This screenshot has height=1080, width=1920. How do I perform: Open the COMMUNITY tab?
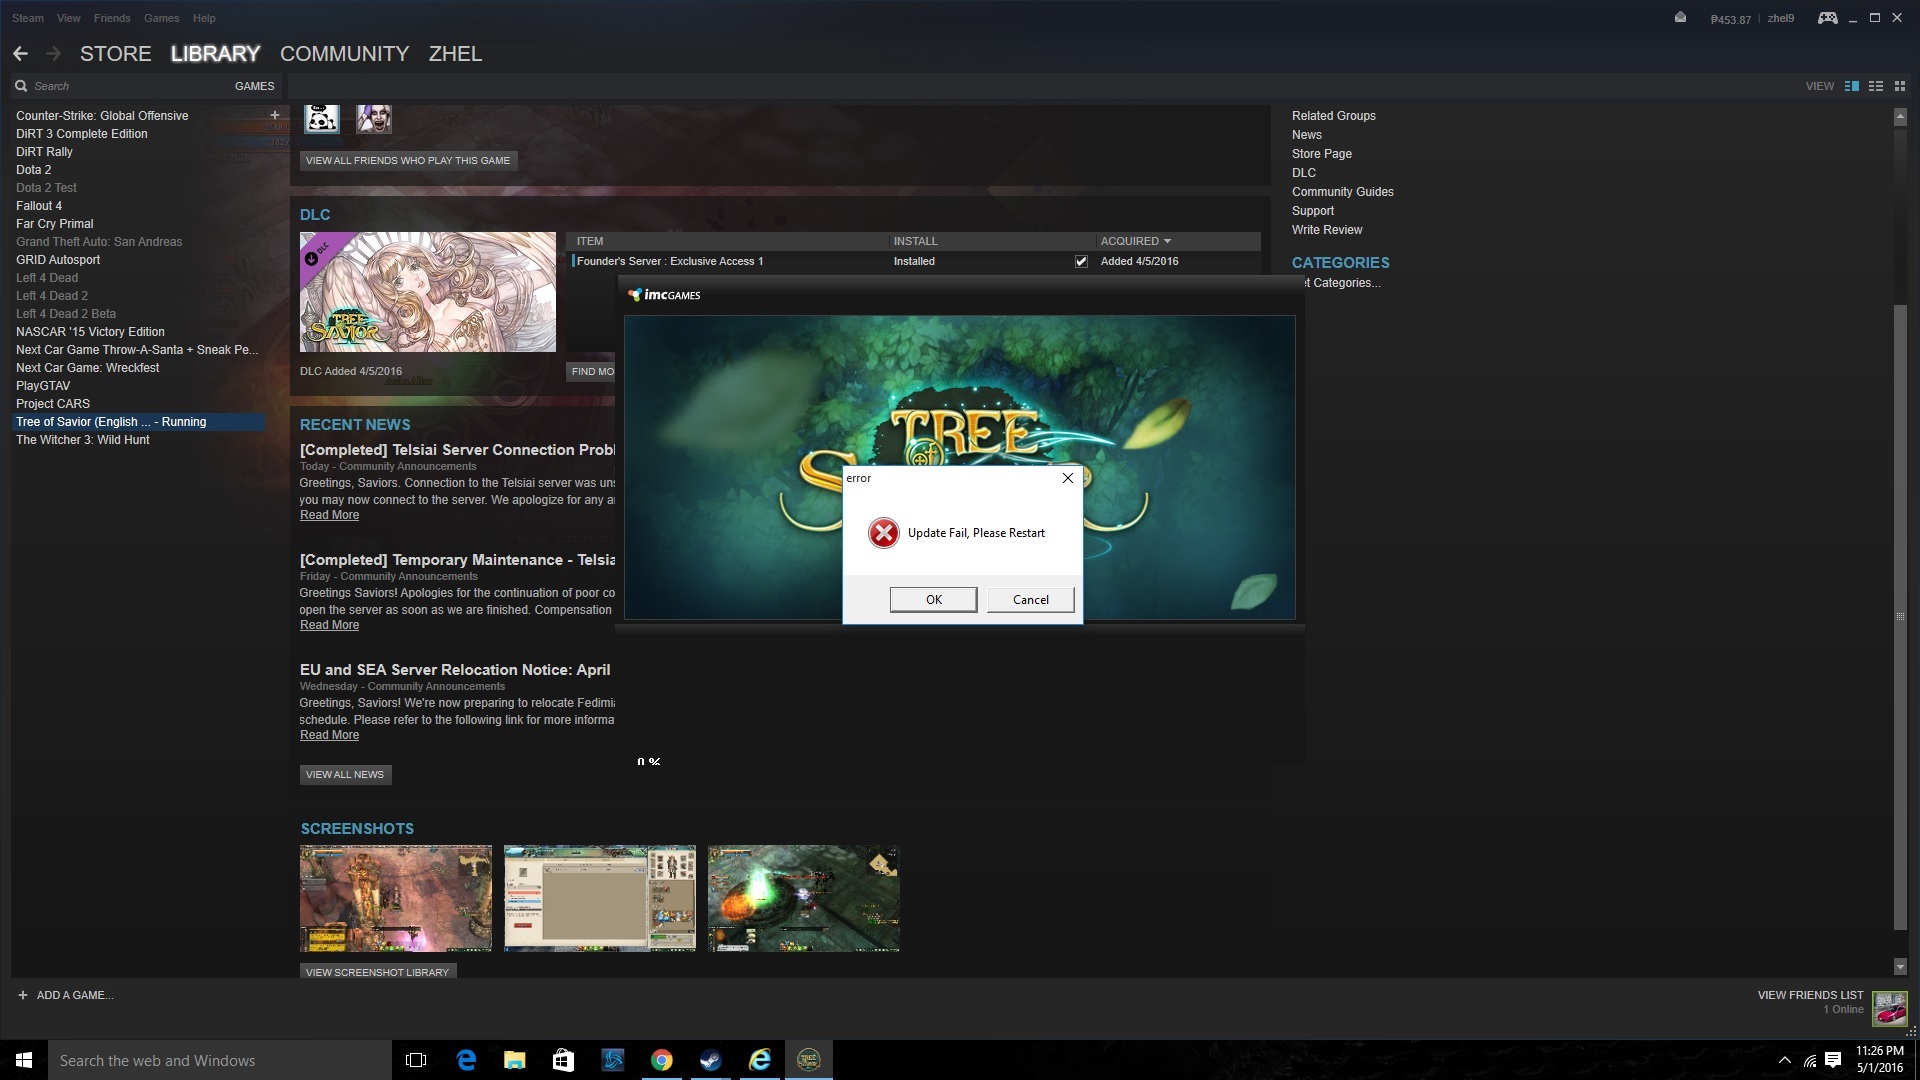coord(344,54)
